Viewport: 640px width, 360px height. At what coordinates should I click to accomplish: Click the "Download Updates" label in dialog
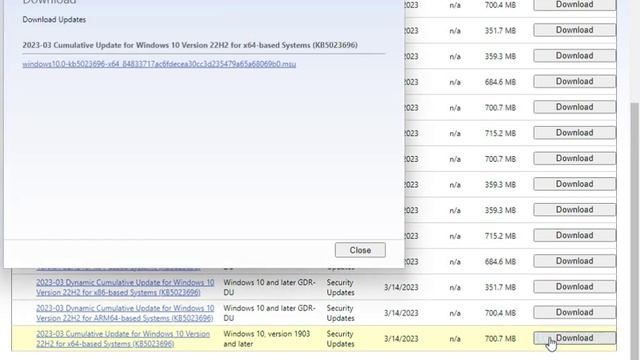(x=54, y=20)
